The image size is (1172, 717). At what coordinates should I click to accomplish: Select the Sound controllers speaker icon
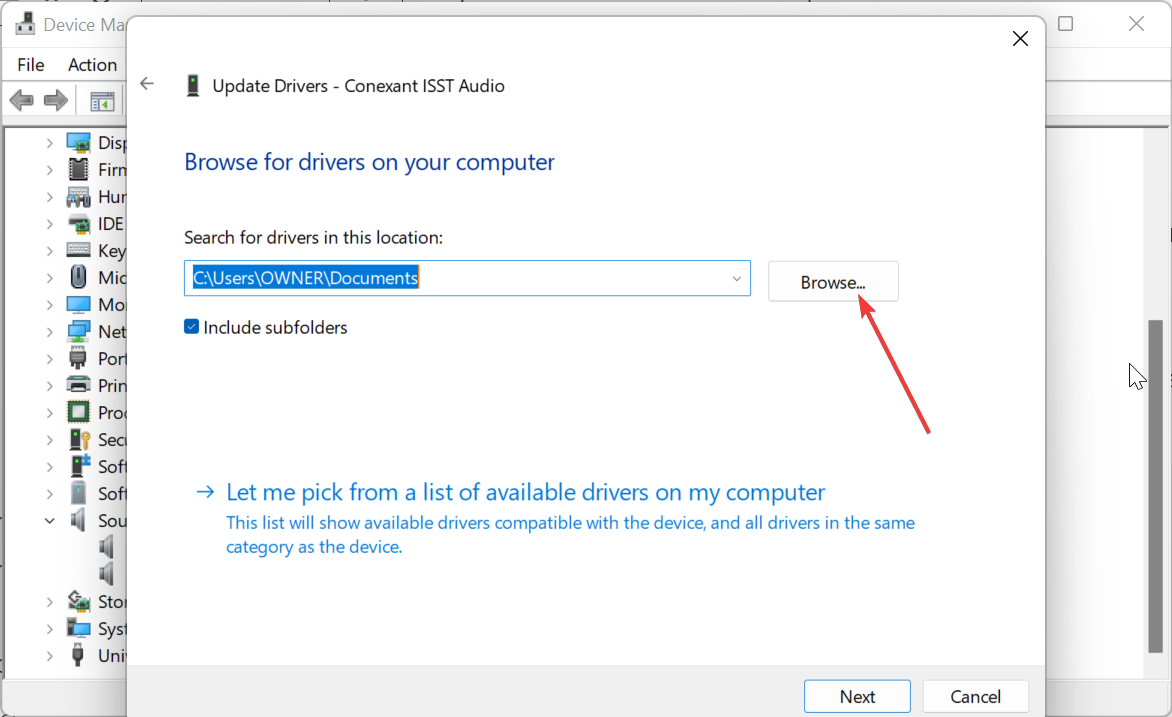click(x=78, y=520)
